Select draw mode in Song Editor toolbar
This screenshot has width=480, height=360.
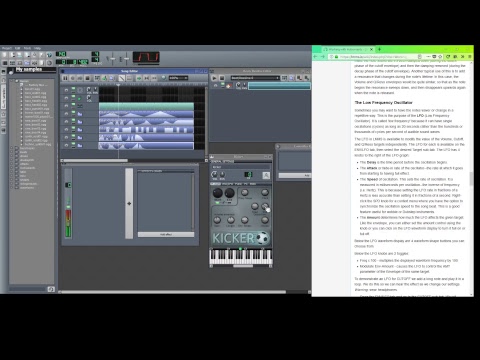click(122, 78)
